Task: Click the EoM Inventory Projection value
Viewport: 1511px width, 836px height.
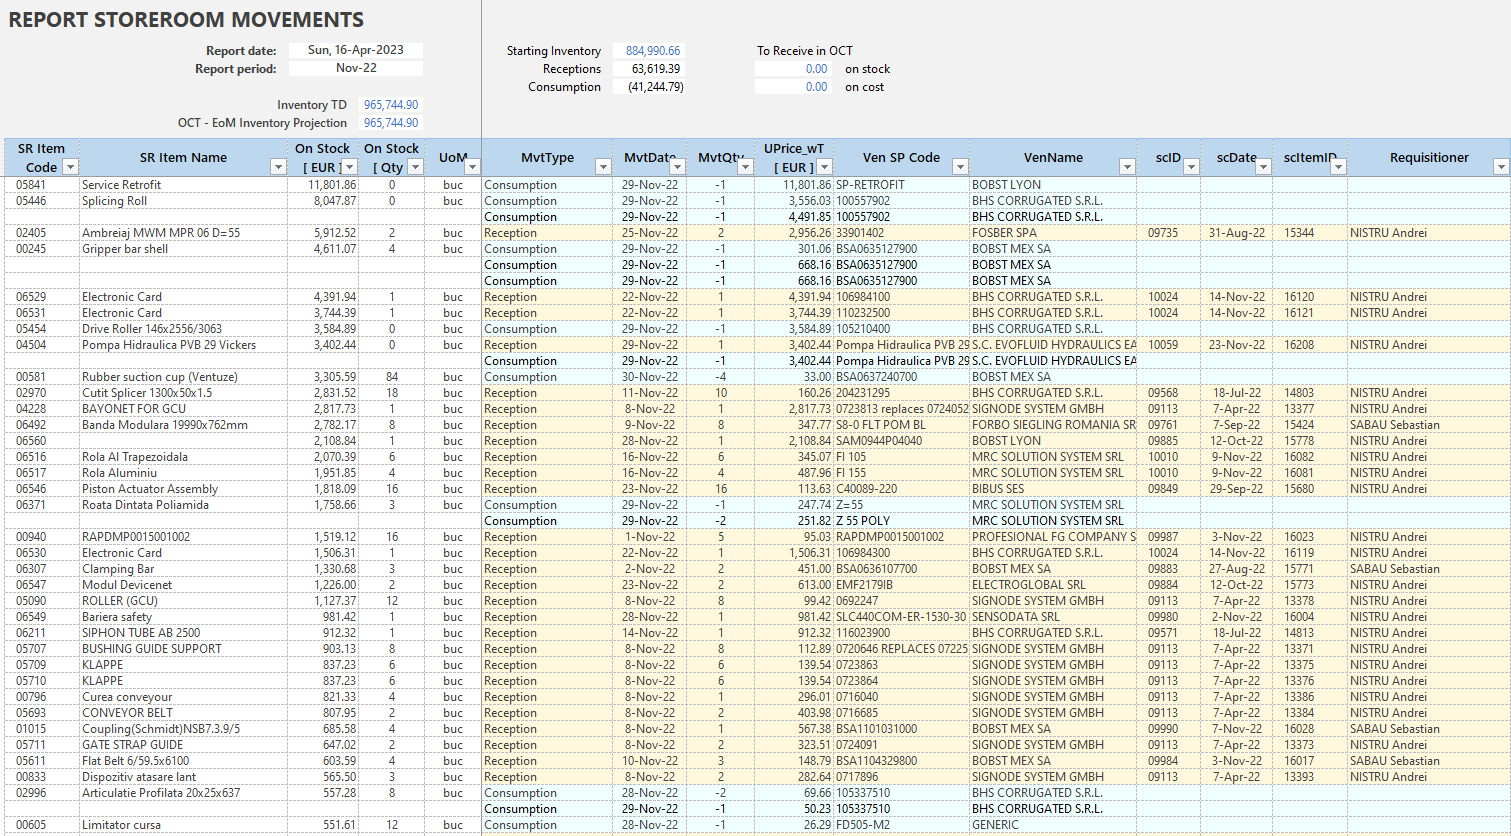Action: [391, 122]
